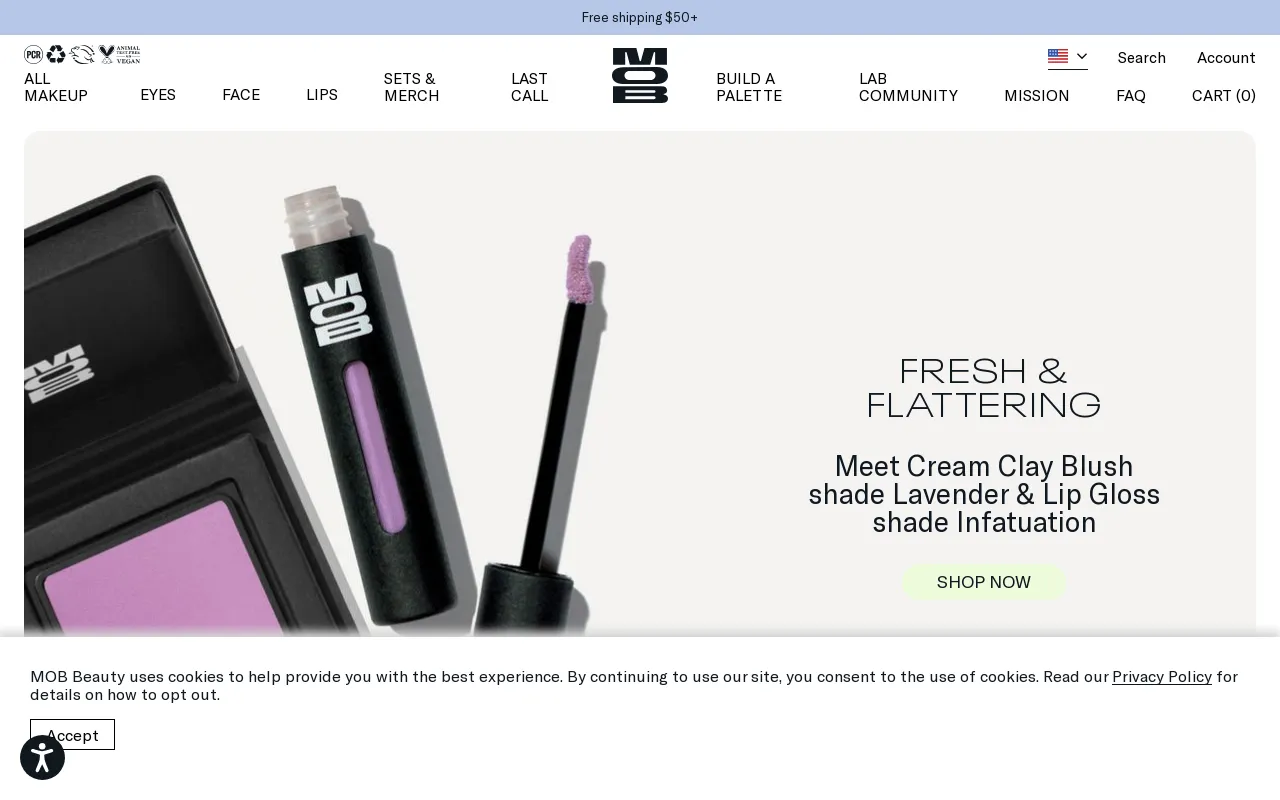The width and height of the screenshot is (1280, 800).
Task: Click the Shop Now button
Action: point(984,583)
